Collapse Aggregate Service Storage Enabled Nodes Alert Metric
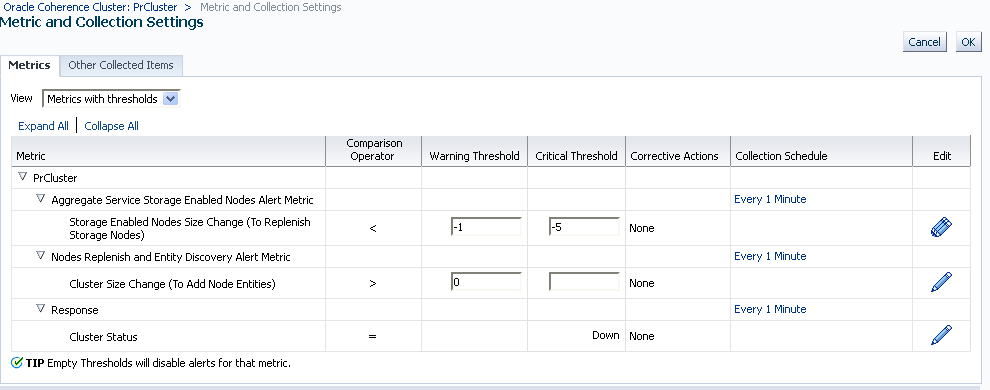 pos(40,199)
